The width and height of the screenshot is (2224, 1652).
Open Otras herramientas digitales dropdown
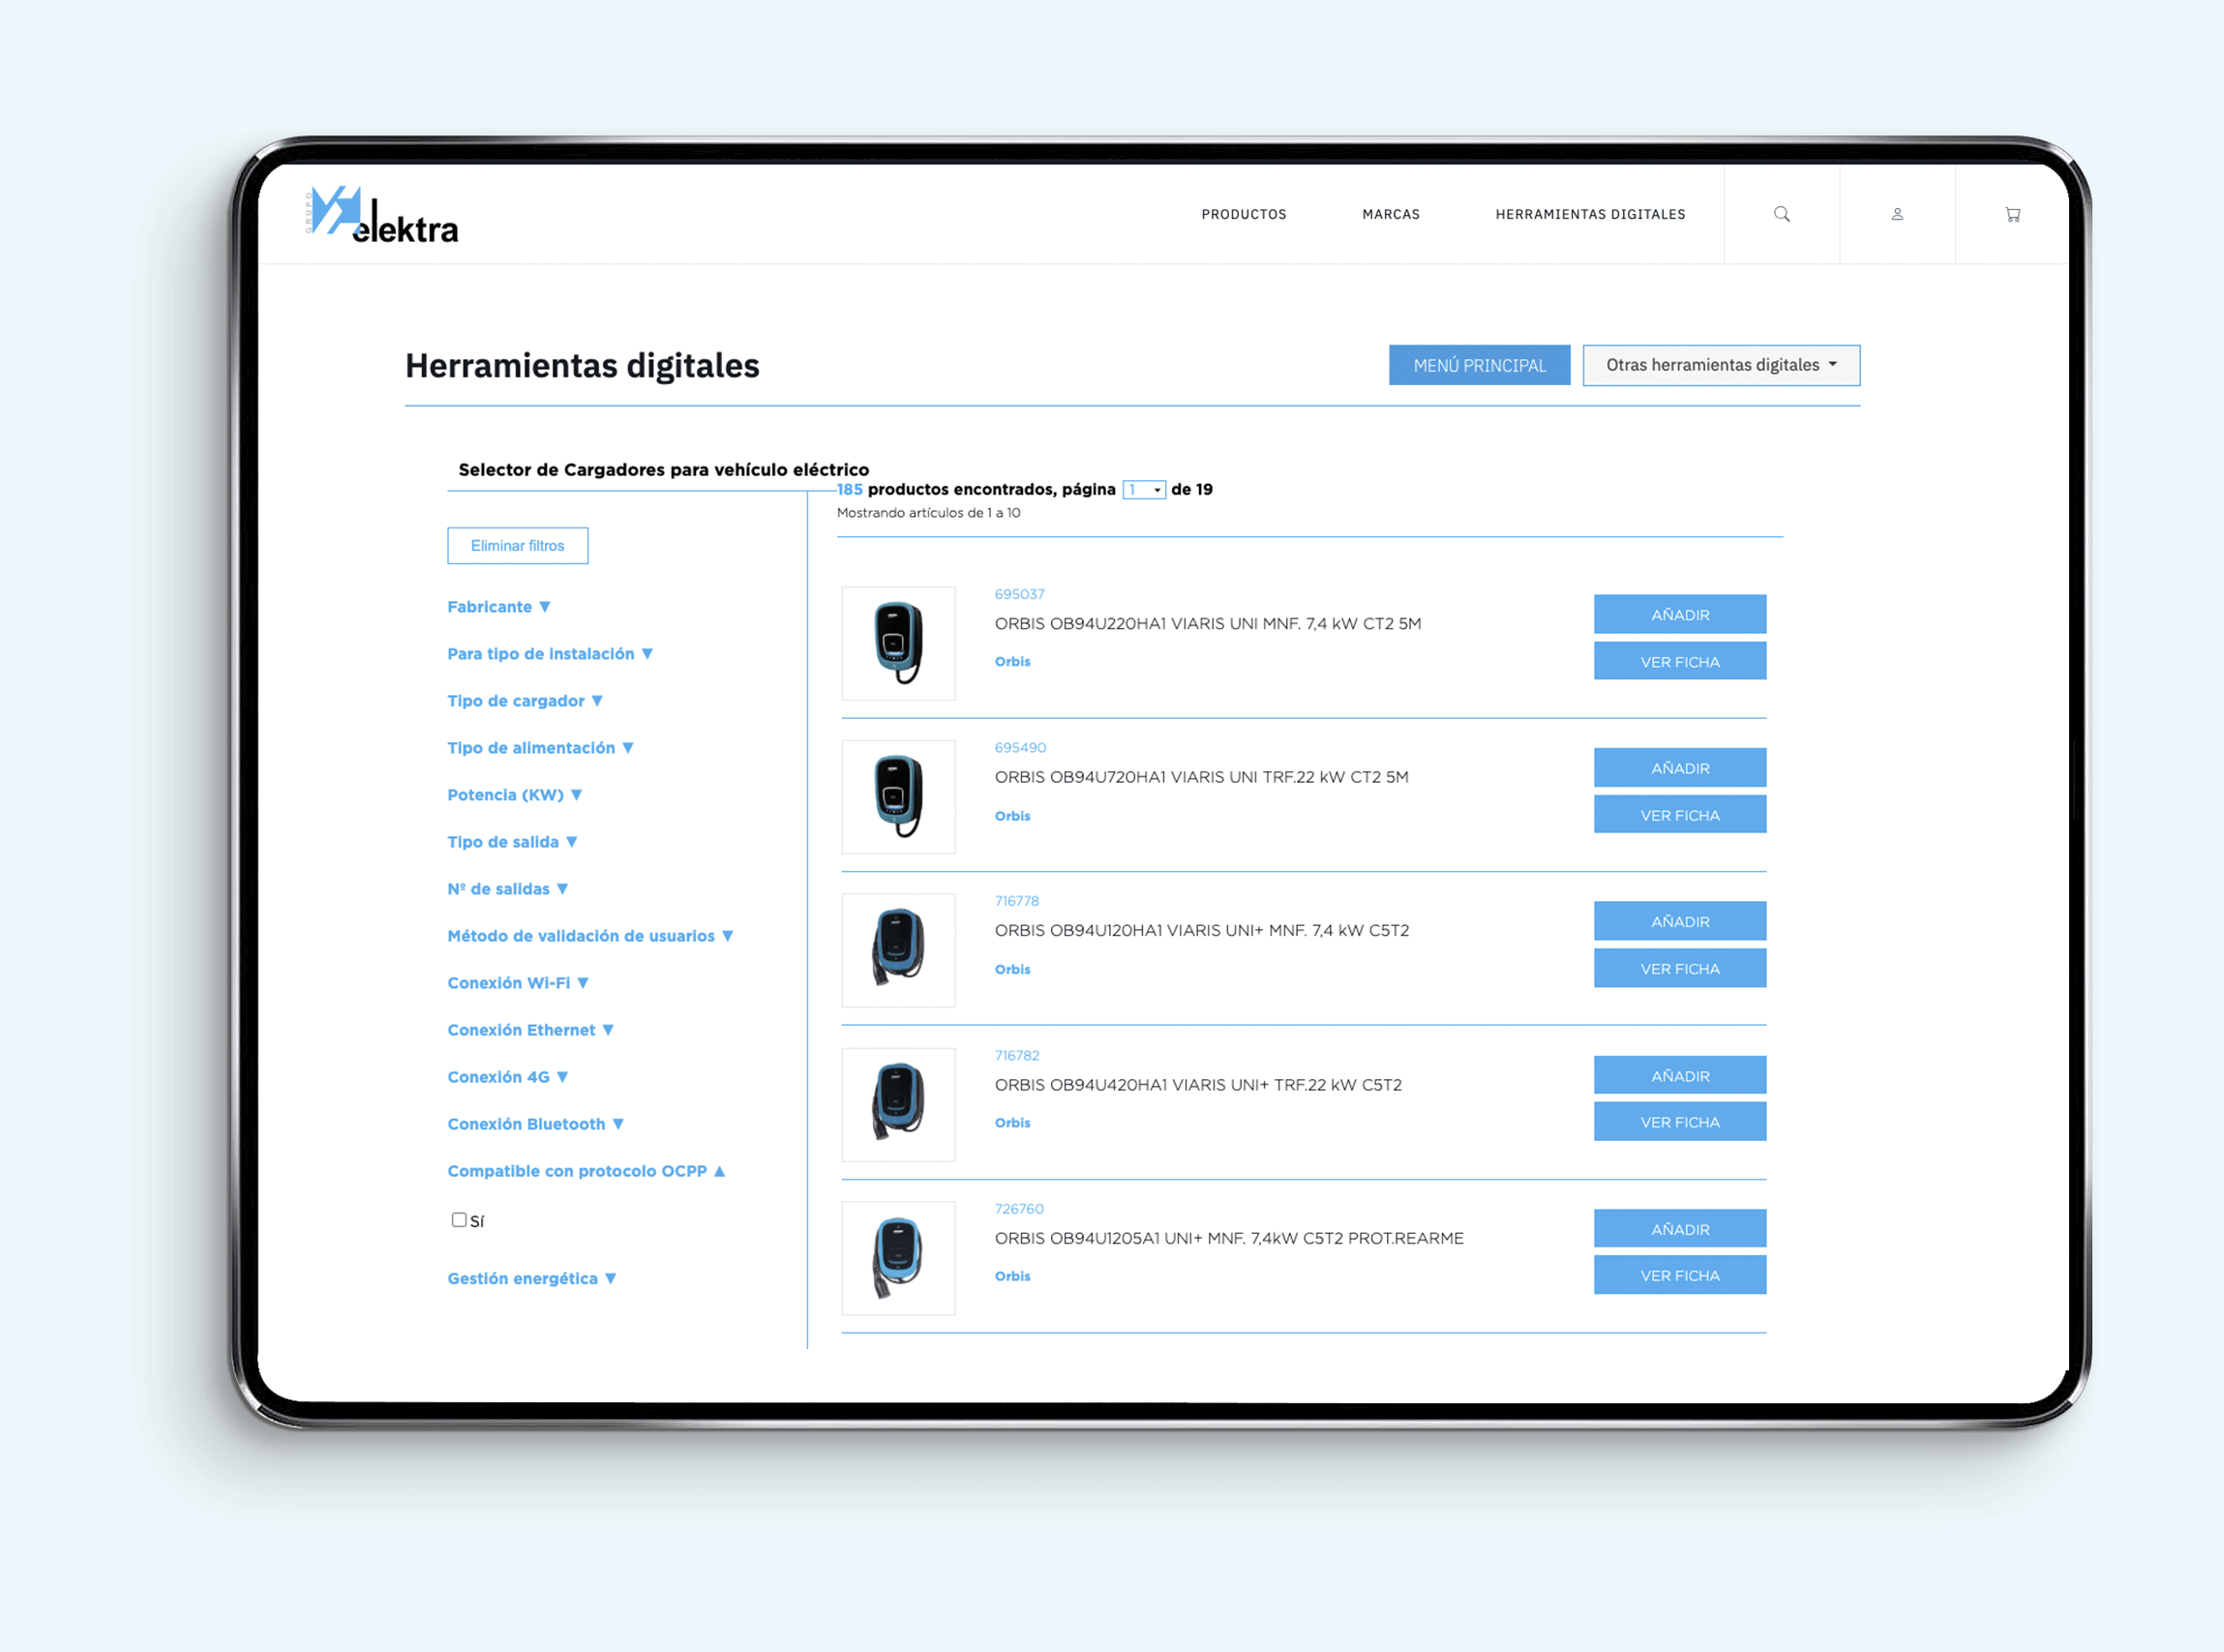pyautogui.click(x=1721, y=365)
